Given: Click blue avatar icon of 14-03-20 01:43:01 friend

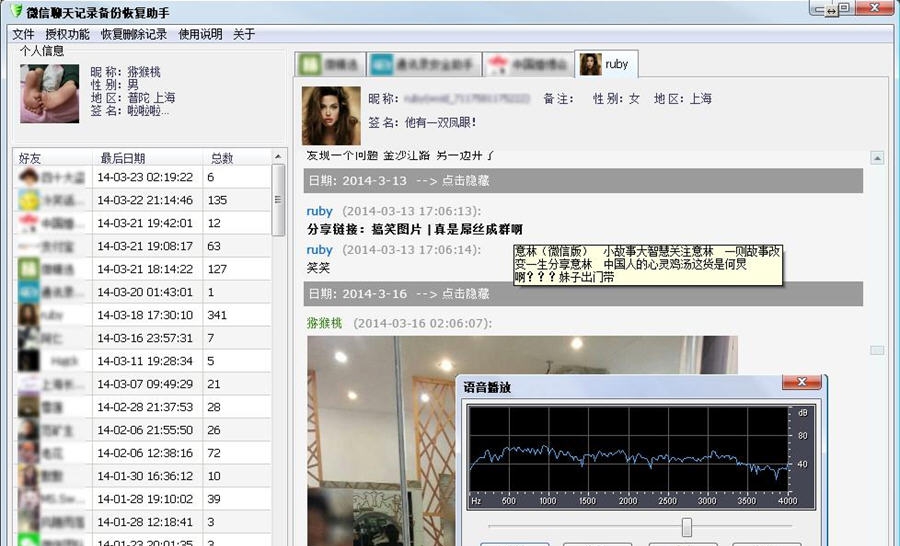Looking at the screenshot, I should tap(28, 292).
